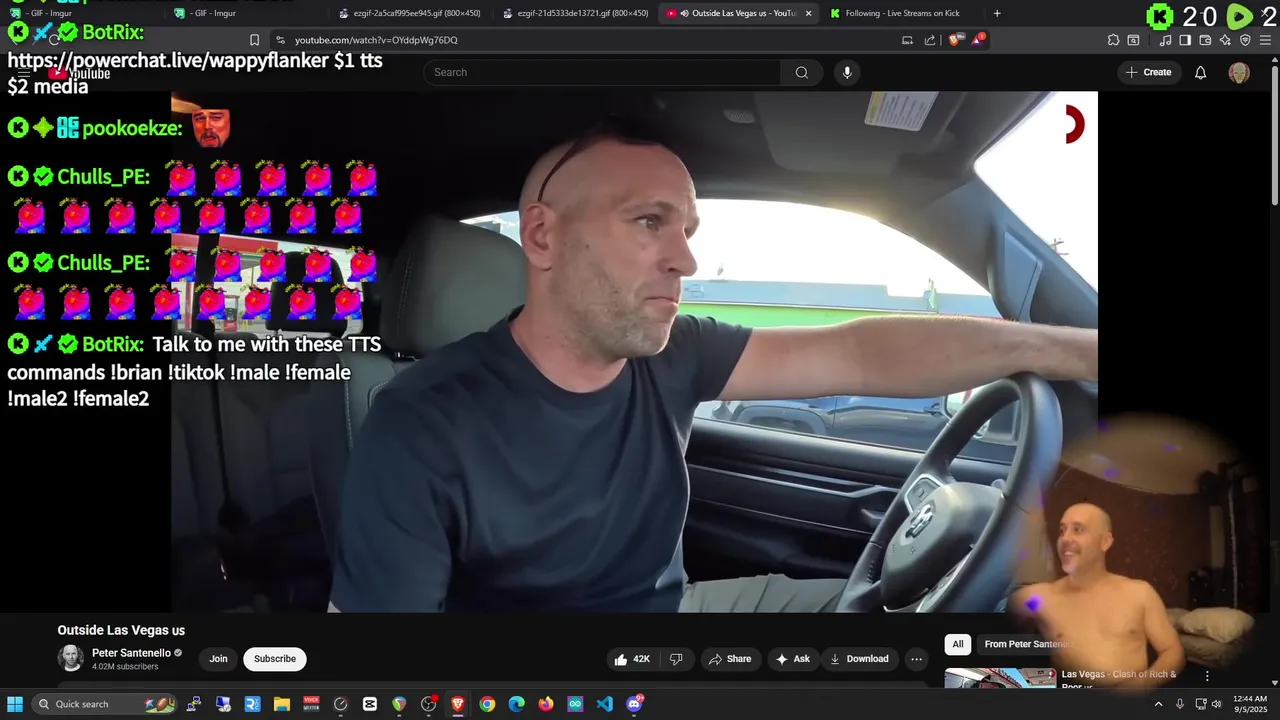The width and height of the screenshot is (1280, 720).
Task: Click the video player to pause playback
Action: pyautogui.click(x=634, y=352)
